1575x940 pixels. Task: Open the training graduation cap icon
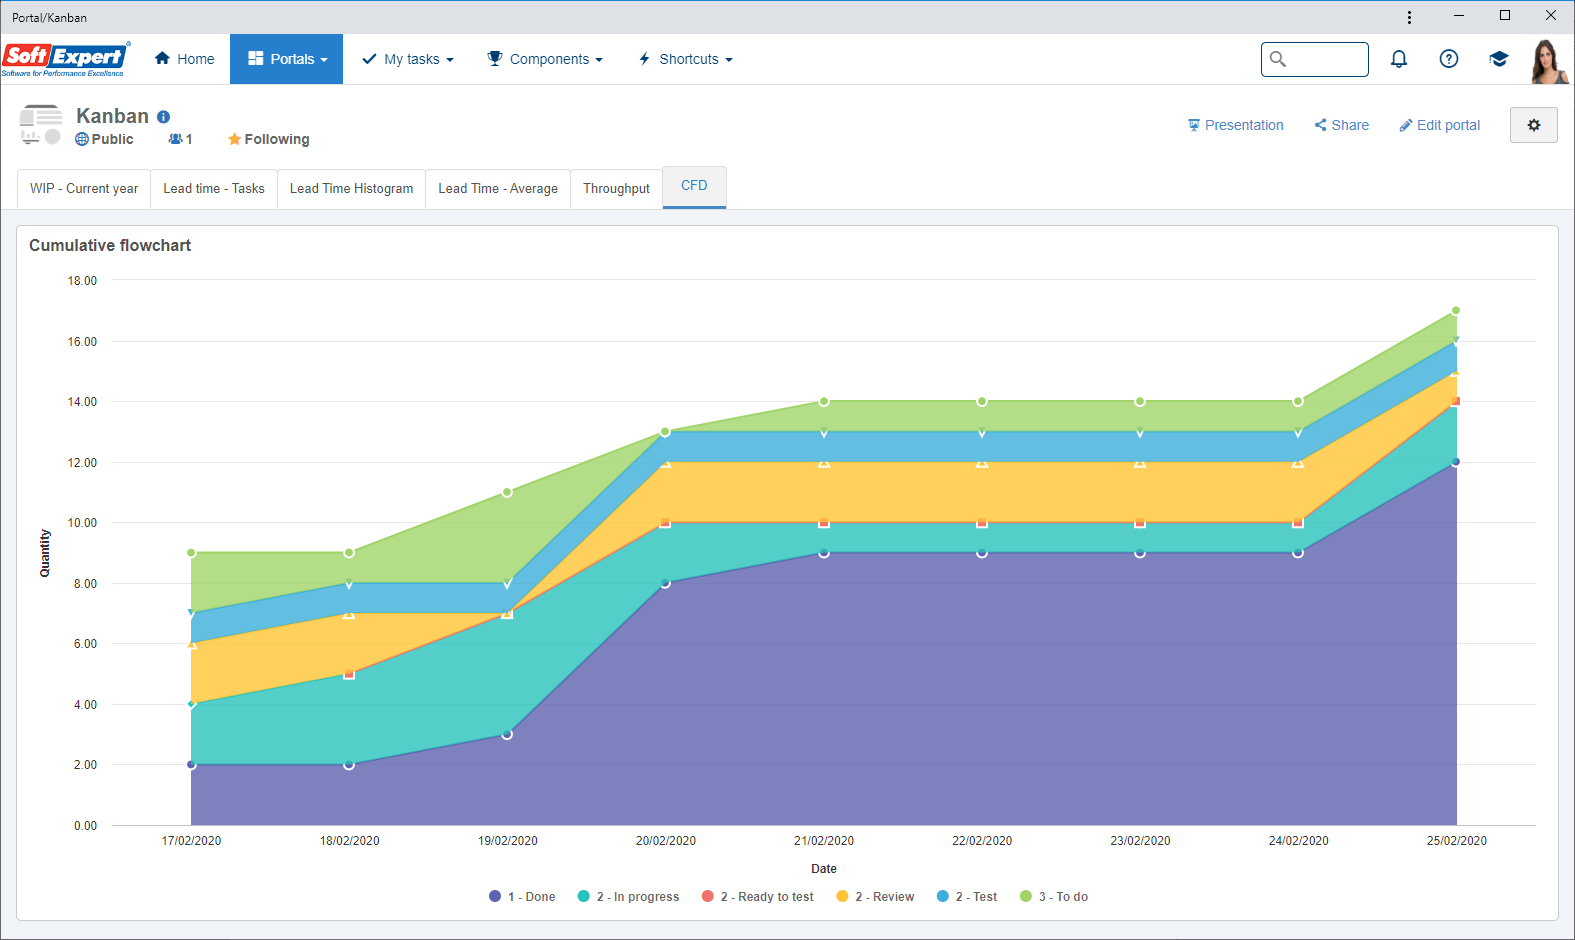[x=1498, y=59]
